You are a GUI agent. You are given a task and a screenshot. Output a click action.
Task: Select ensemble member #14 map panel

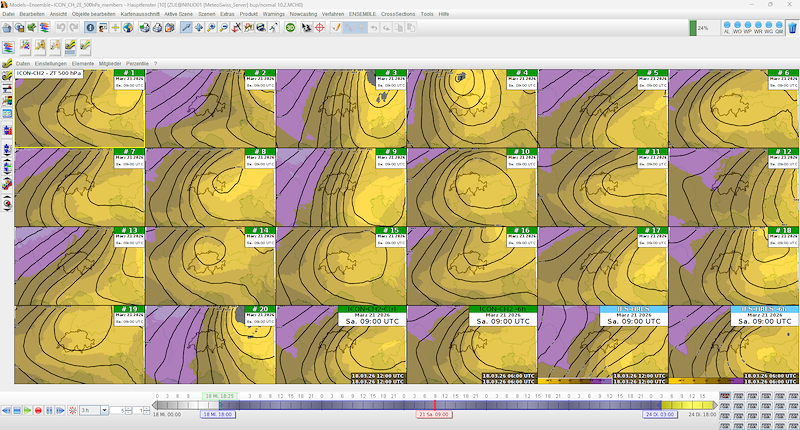click(210, 265)
